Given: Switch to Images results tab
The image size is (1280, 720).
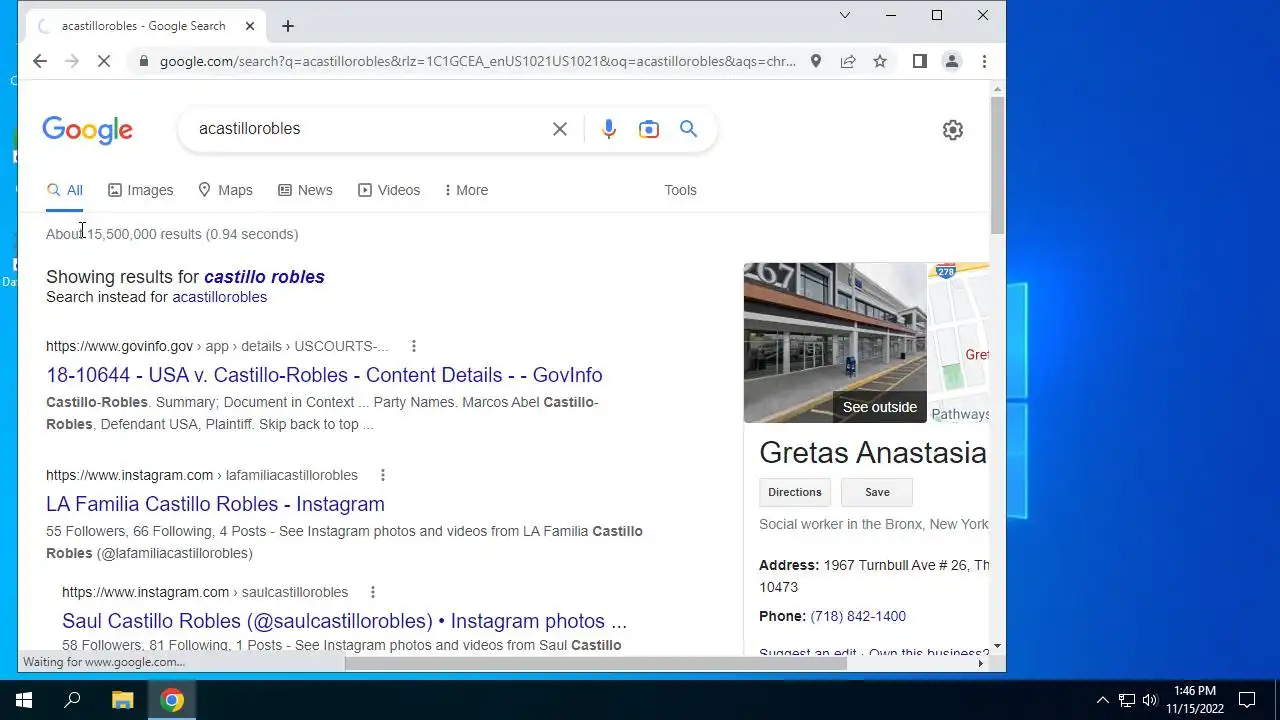Looking at the screenshot, I should tap(141, 190).
